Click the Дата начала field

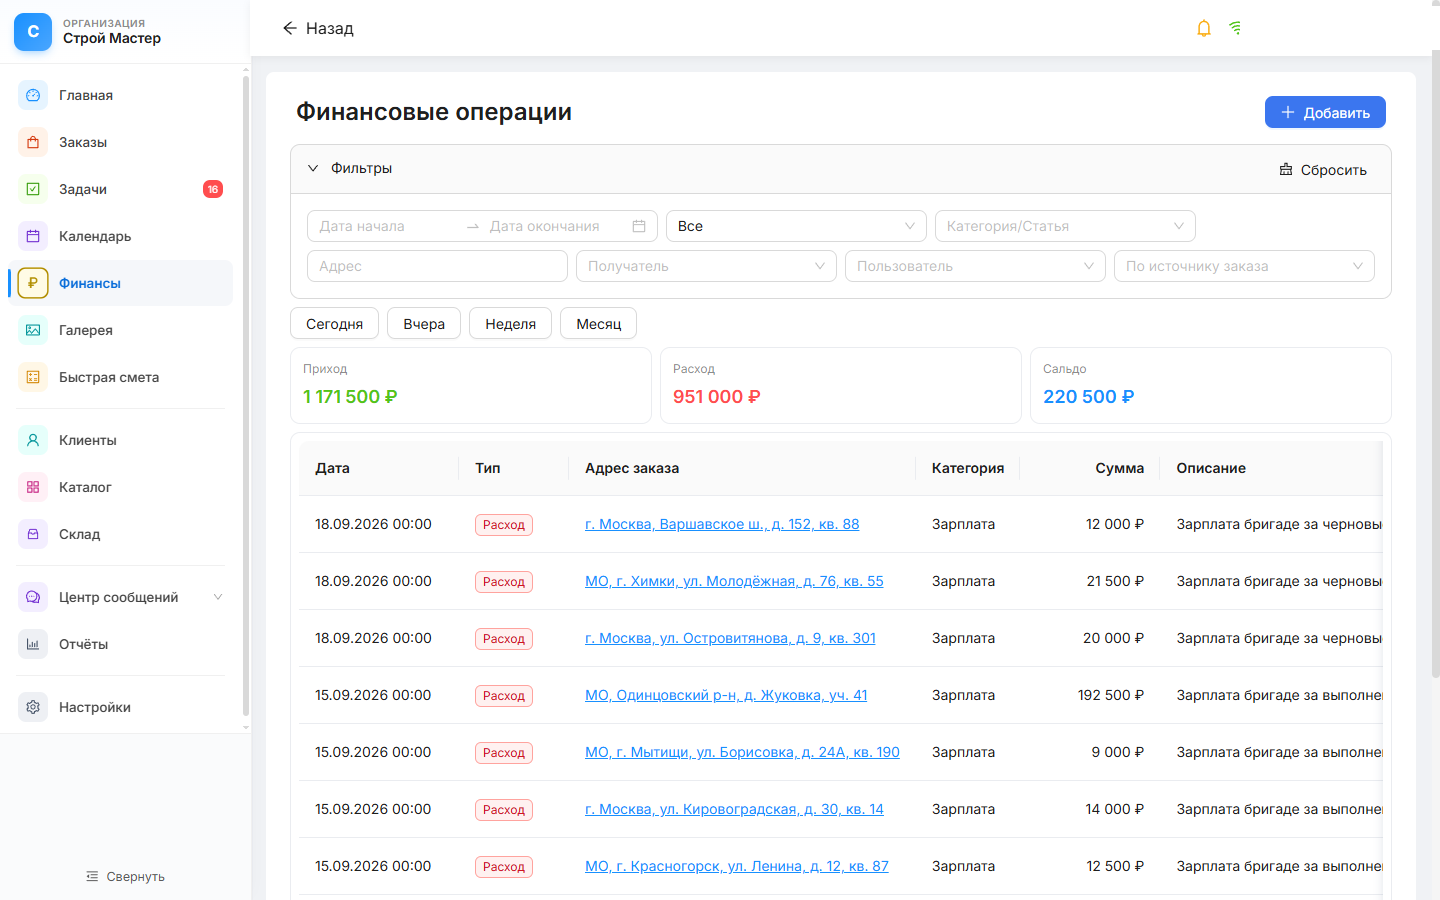[385, 226]
